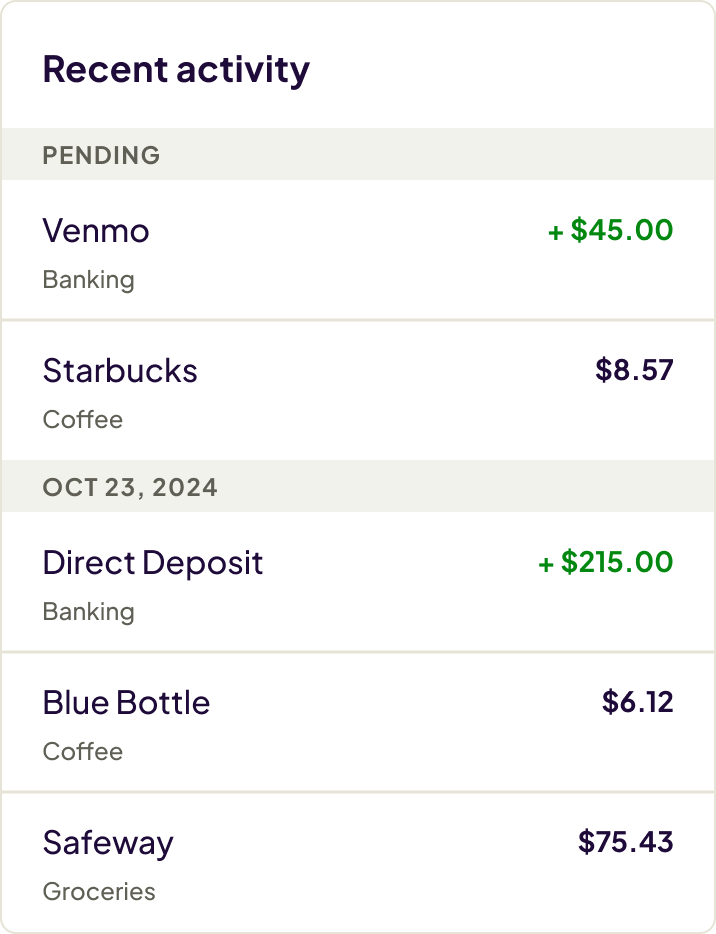Image resolution: width=716 pixels, height=934 pixels.
Task: Click the $75.43 amount
Action: pos(626,843)
